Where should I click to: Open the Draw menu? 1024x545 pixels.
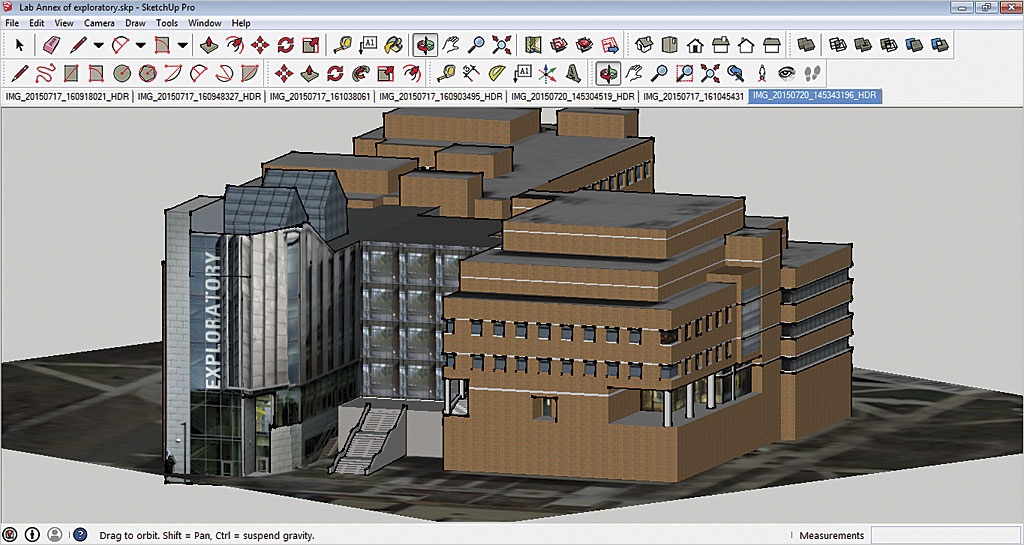tap(135, 23)
